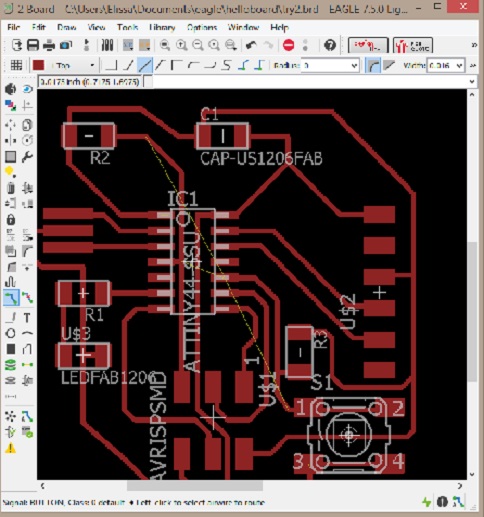Select the right-angle wire bend style
Viewport: 484px width, 517px height.
click(111, 65)
